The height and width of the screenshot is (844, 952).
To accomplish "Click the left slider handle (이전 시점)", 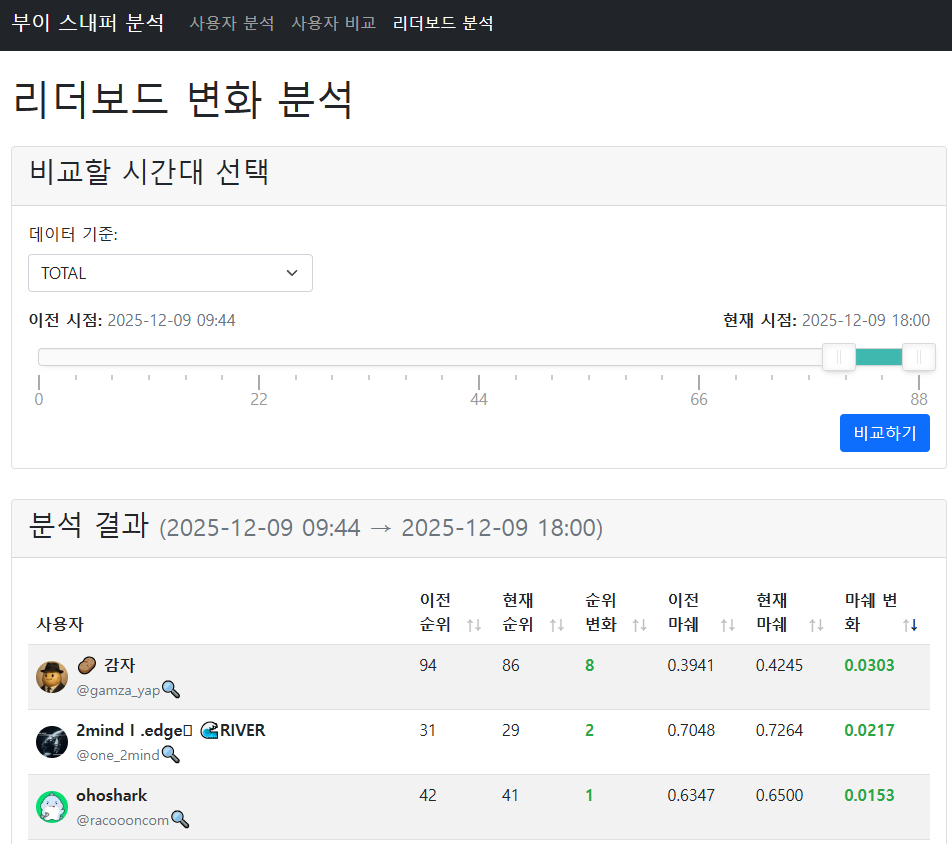I will click(839, 357).
